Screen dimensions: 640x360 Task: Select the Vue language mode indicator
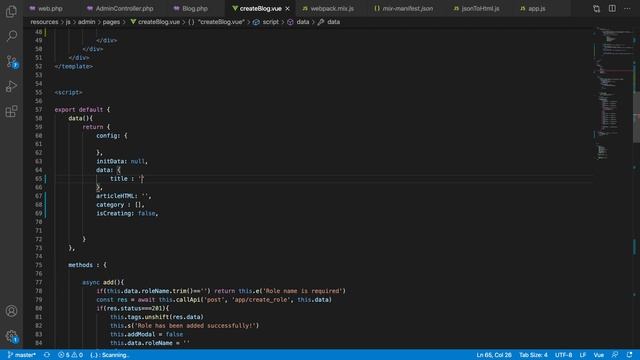pyautogui.click(x=599, y=355)
